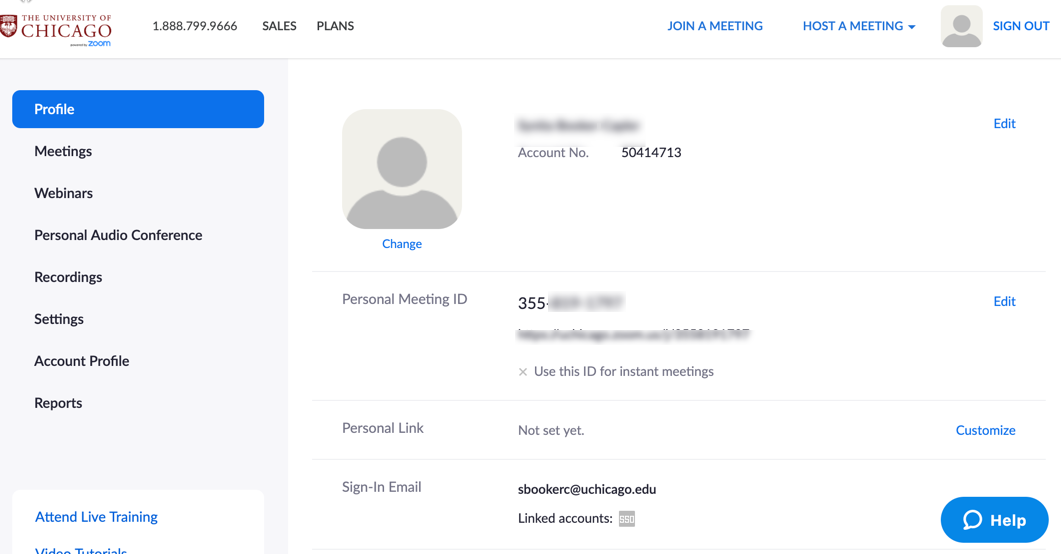
Task: Go to Webinars section
Action: point(63,193)
